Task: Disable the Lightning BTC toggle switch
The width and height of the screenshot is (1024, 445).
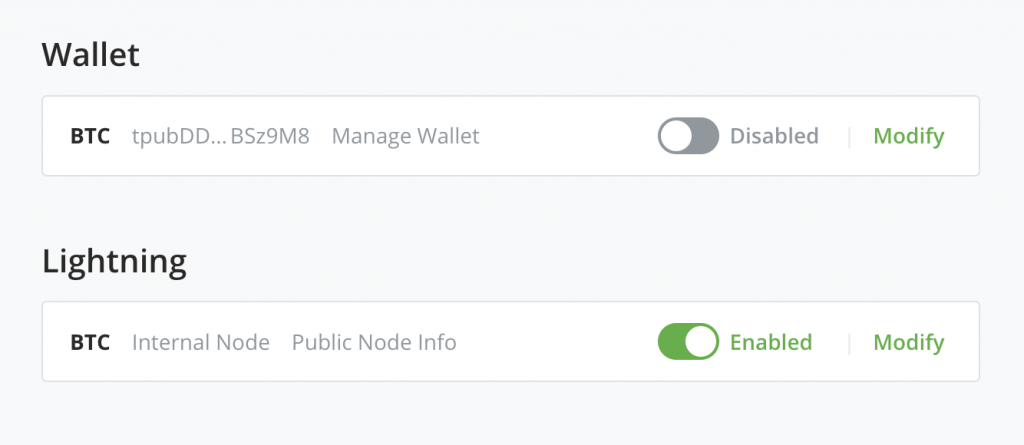Action: click(x=688, y=342)
